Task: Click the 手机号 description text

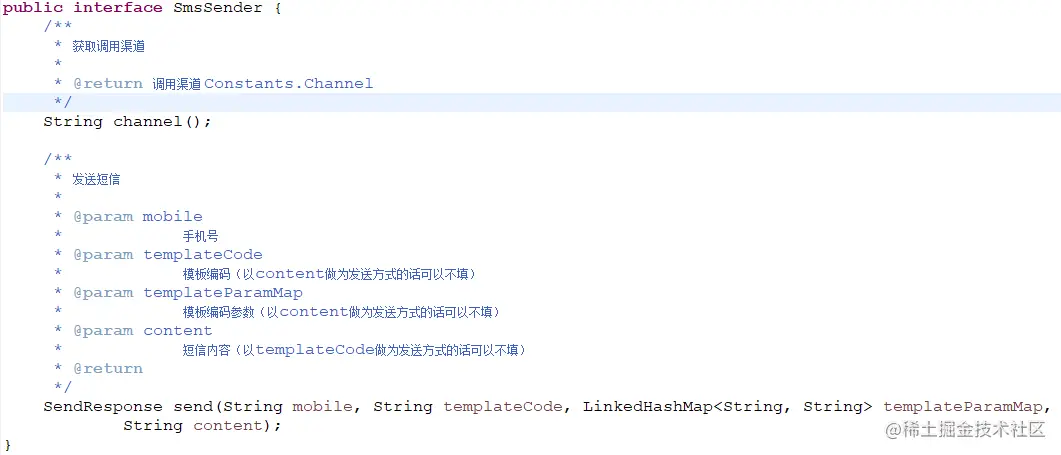Action: click(200, 236)
